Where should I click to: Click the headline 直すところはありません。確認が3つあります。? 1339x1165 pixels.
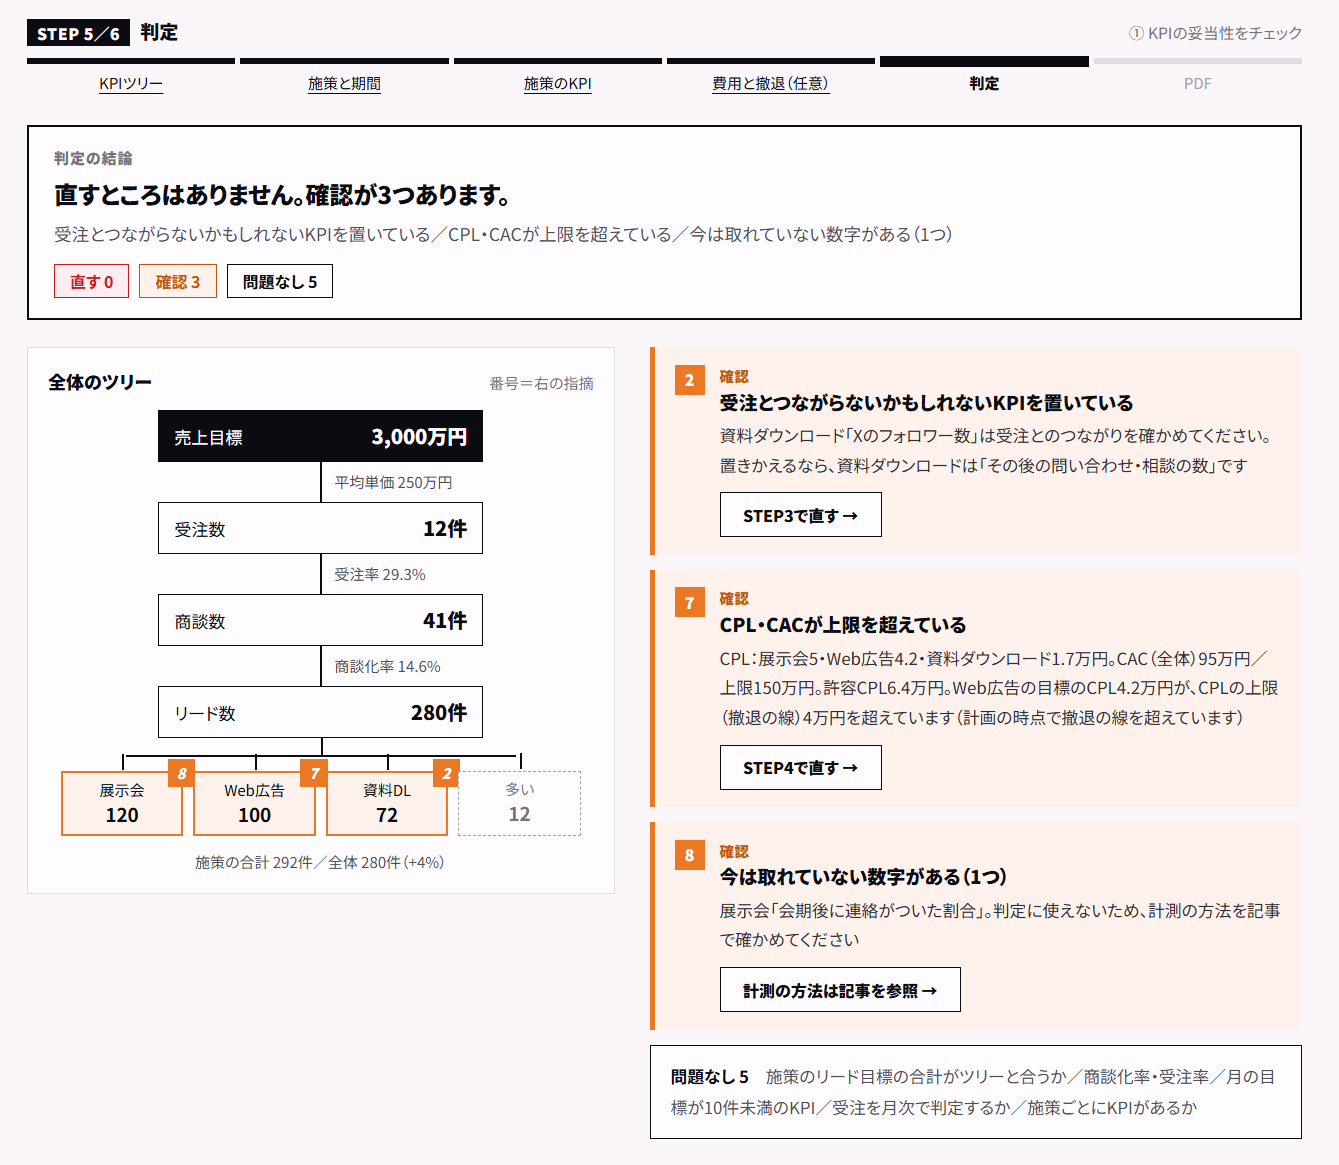click(x=283, y=195)
